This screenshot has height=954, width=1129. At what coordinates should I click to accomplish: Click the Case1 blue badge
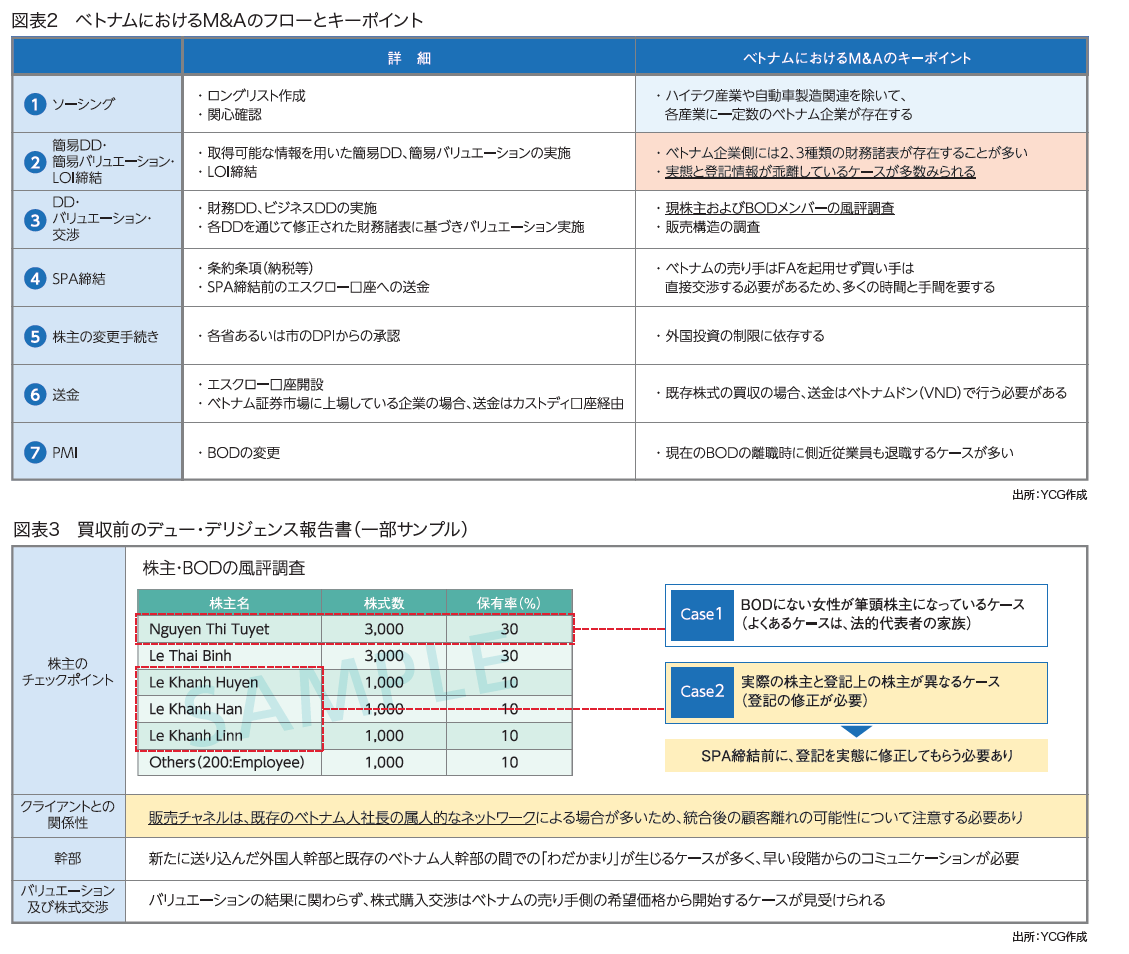(x=701, y=615)
